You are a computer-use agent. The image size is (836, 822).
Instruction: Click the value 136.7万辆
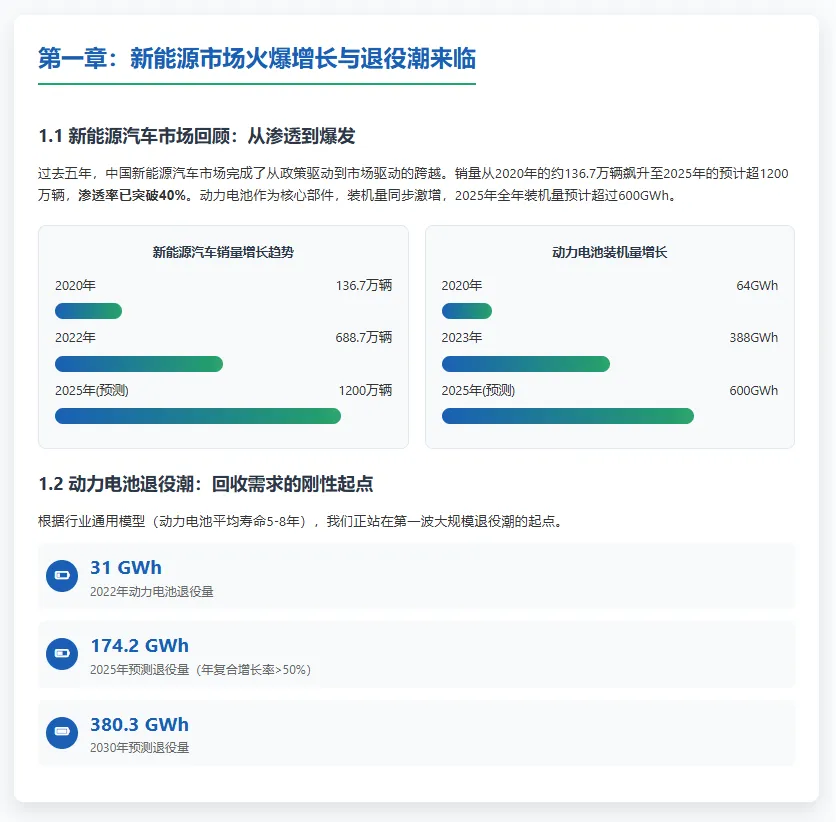tap(364, 286)
